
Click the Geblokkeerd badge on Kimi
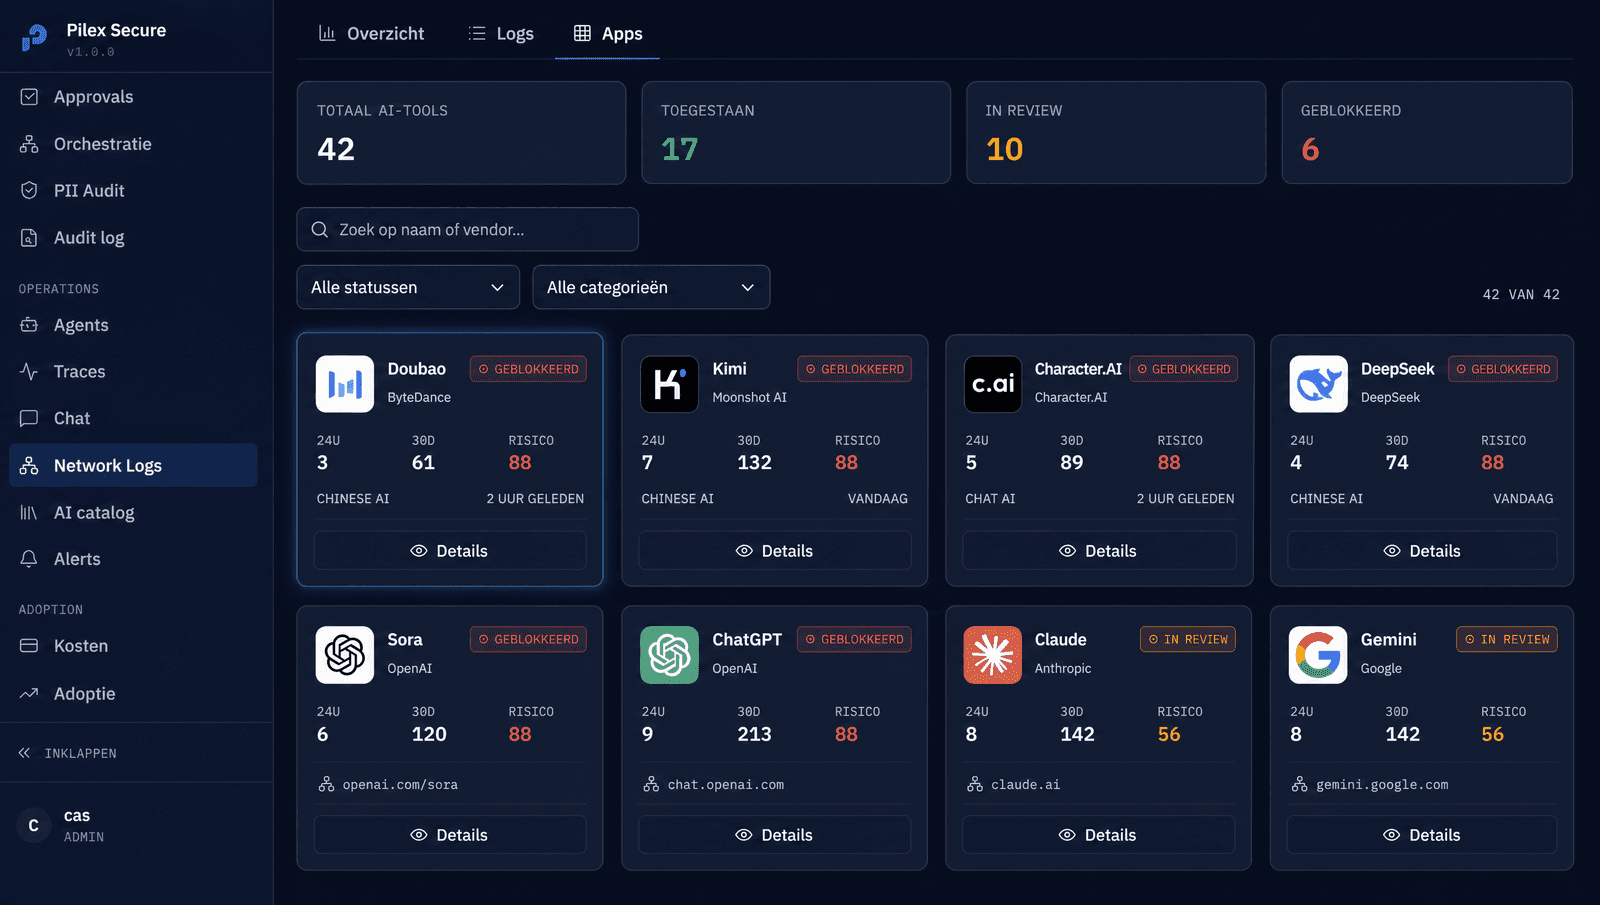pos(854,369)
